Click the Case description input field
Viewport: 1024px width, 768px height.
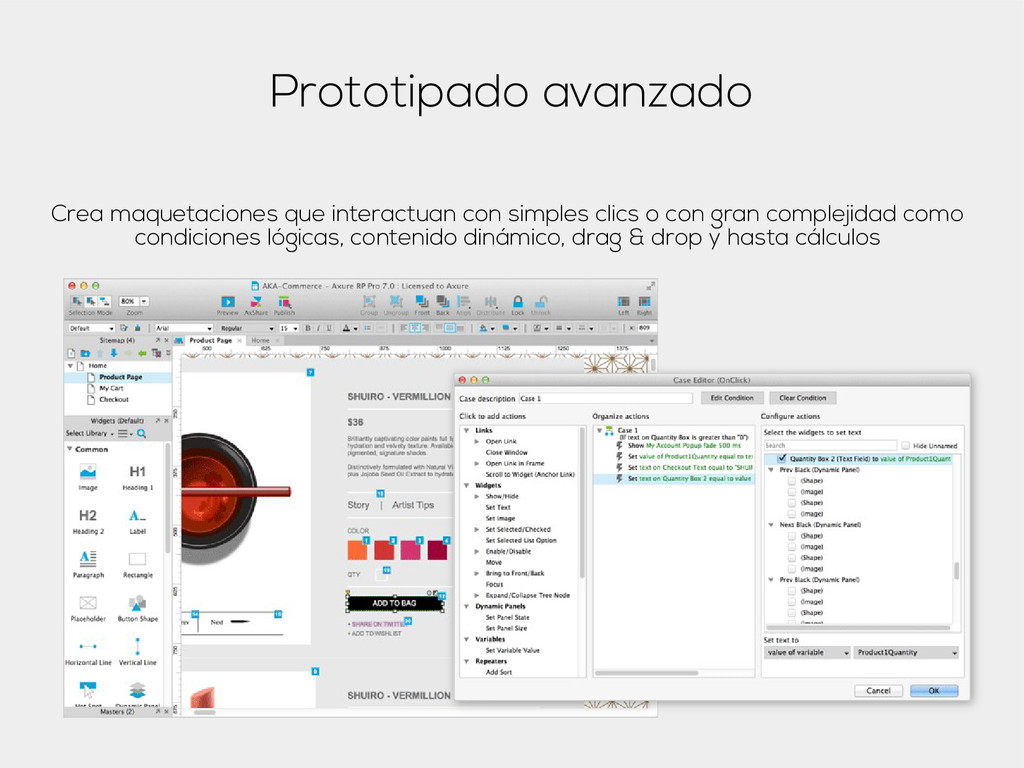605,398
